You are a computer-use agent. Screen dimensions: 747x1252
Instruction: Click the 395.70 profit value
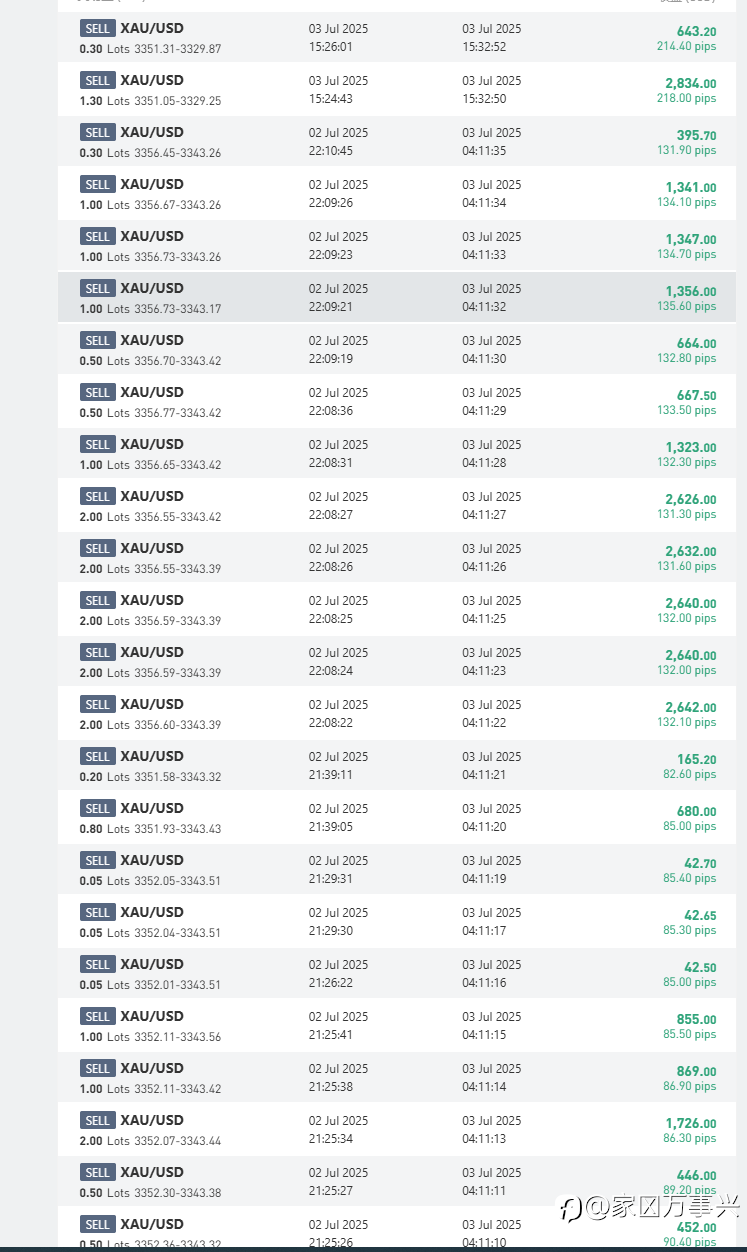[696, 136]
